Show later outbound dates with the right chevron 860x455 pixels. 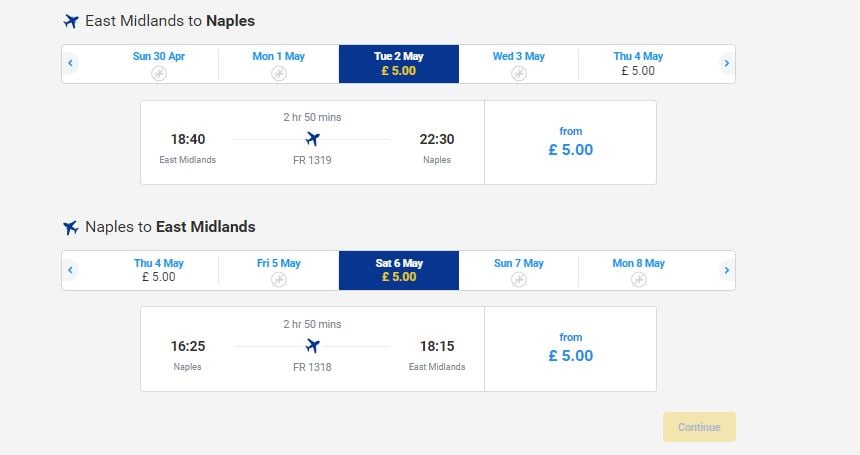tap(727, 64)
